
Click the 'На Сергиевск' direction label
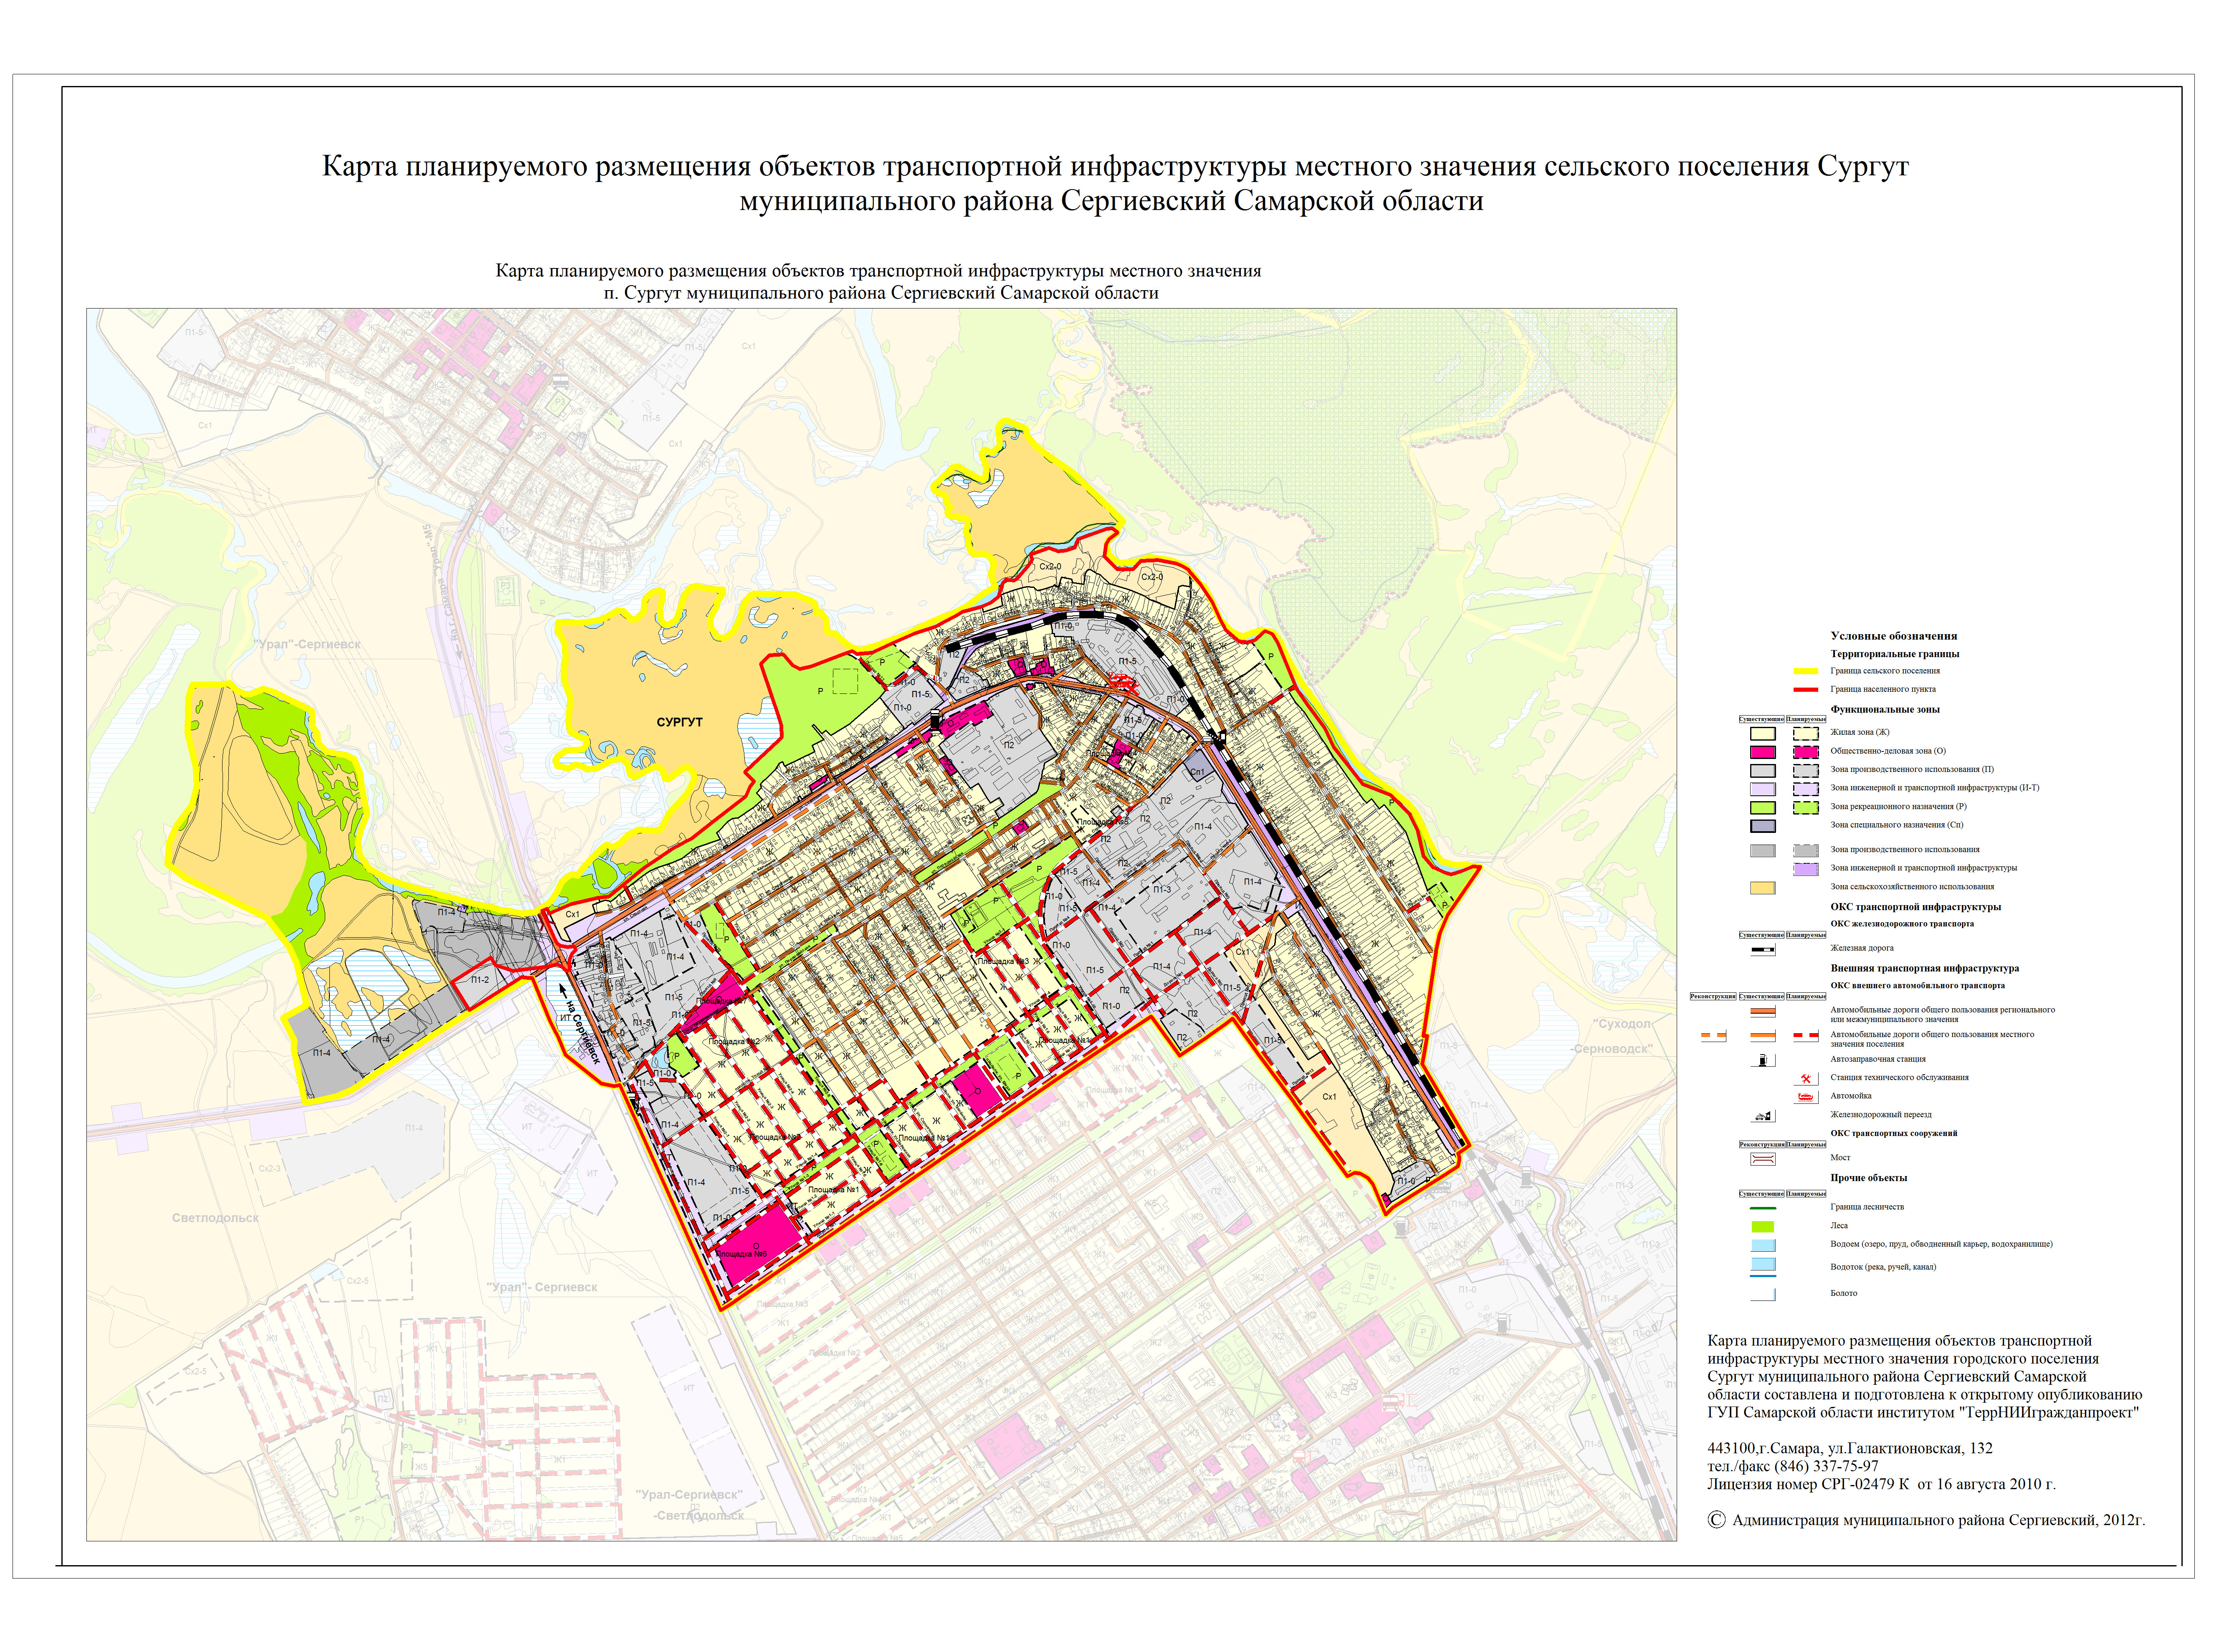[583, 1033]
